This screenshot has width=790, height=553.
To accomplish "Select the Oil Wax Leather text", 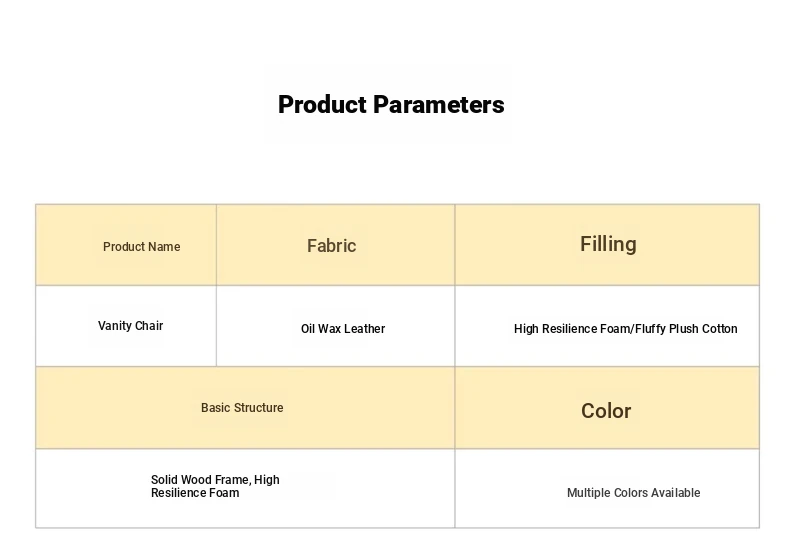I will coord(342,329).
